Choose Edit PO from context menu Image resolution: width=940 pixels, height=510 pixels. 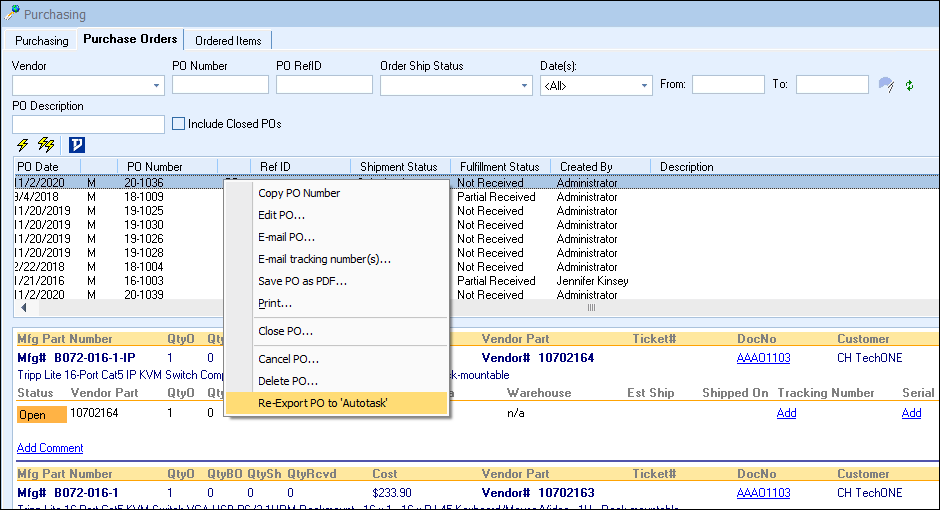(x=281, y=215)
